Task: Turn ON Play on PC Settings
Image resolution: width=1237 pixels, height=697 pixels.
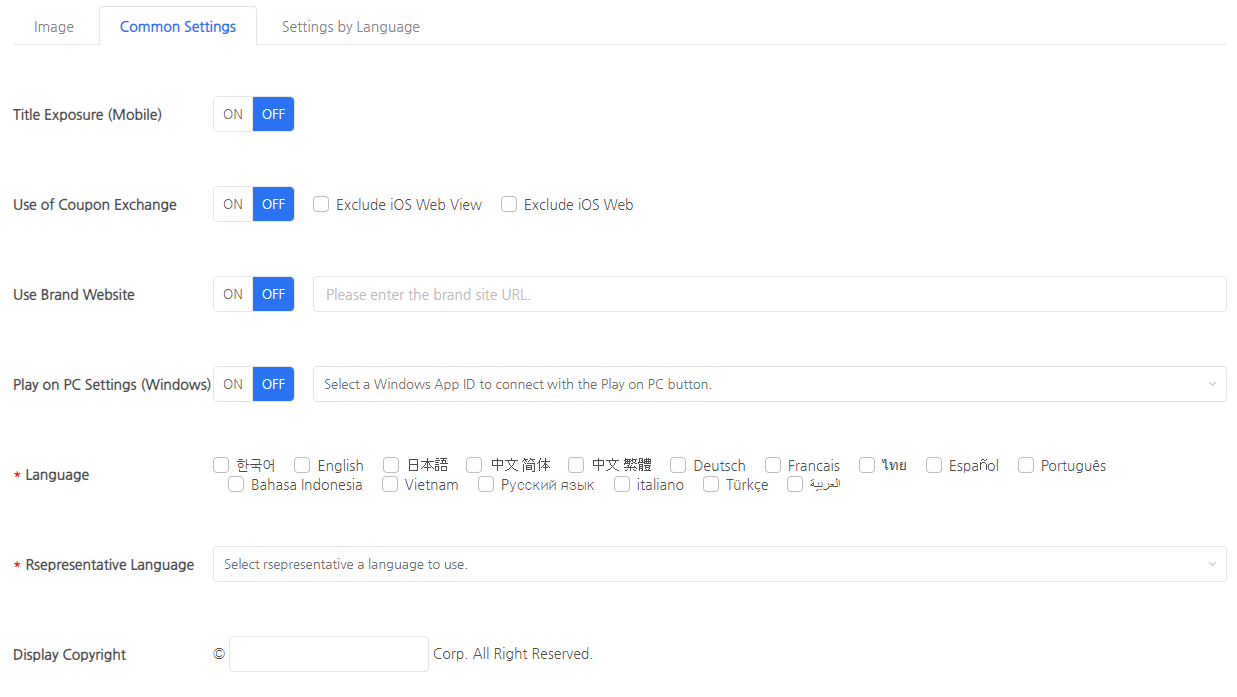Action: coord(233,384)
